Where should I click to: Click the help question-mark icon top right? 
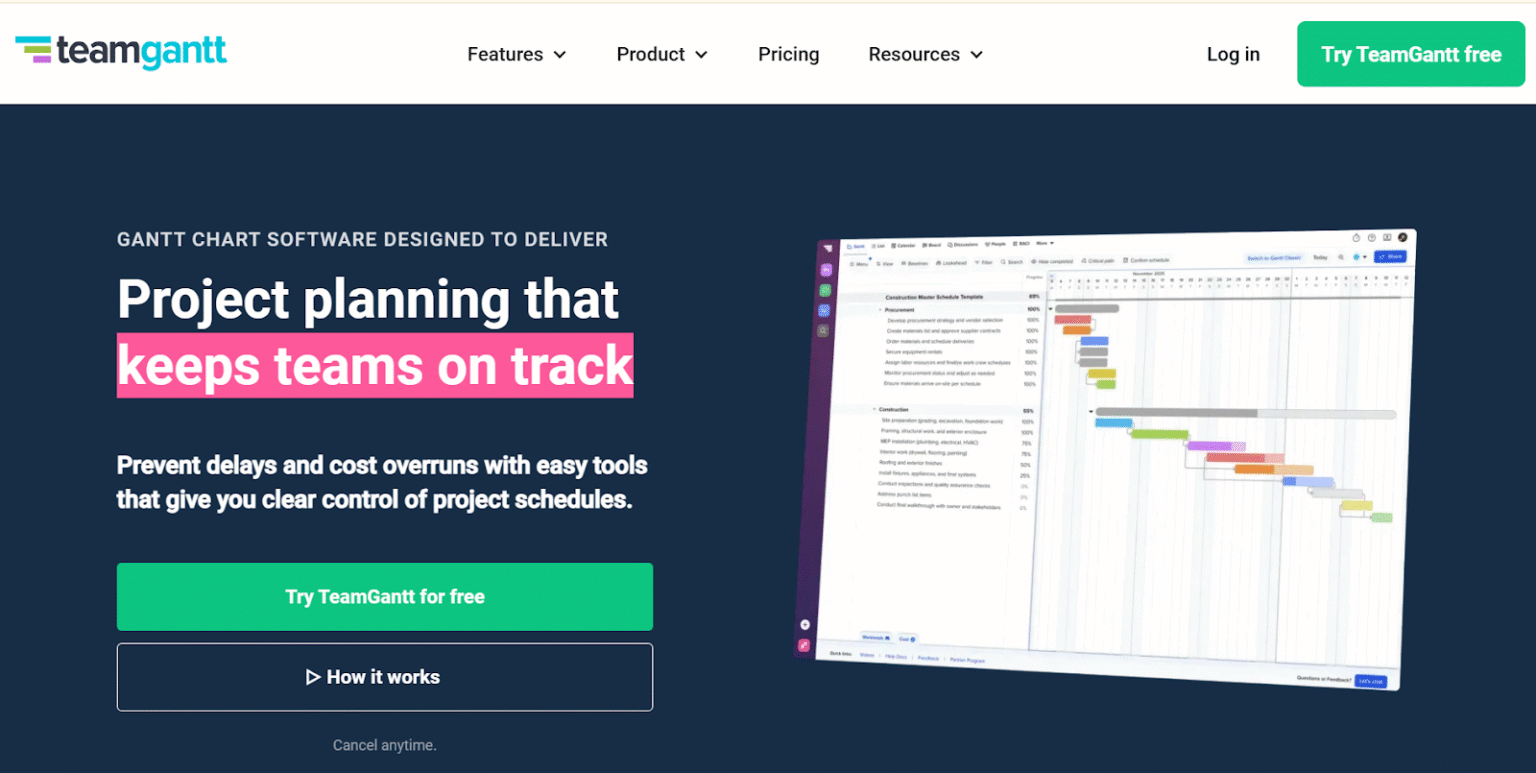pyautogui.click(x=1372, y=237)
